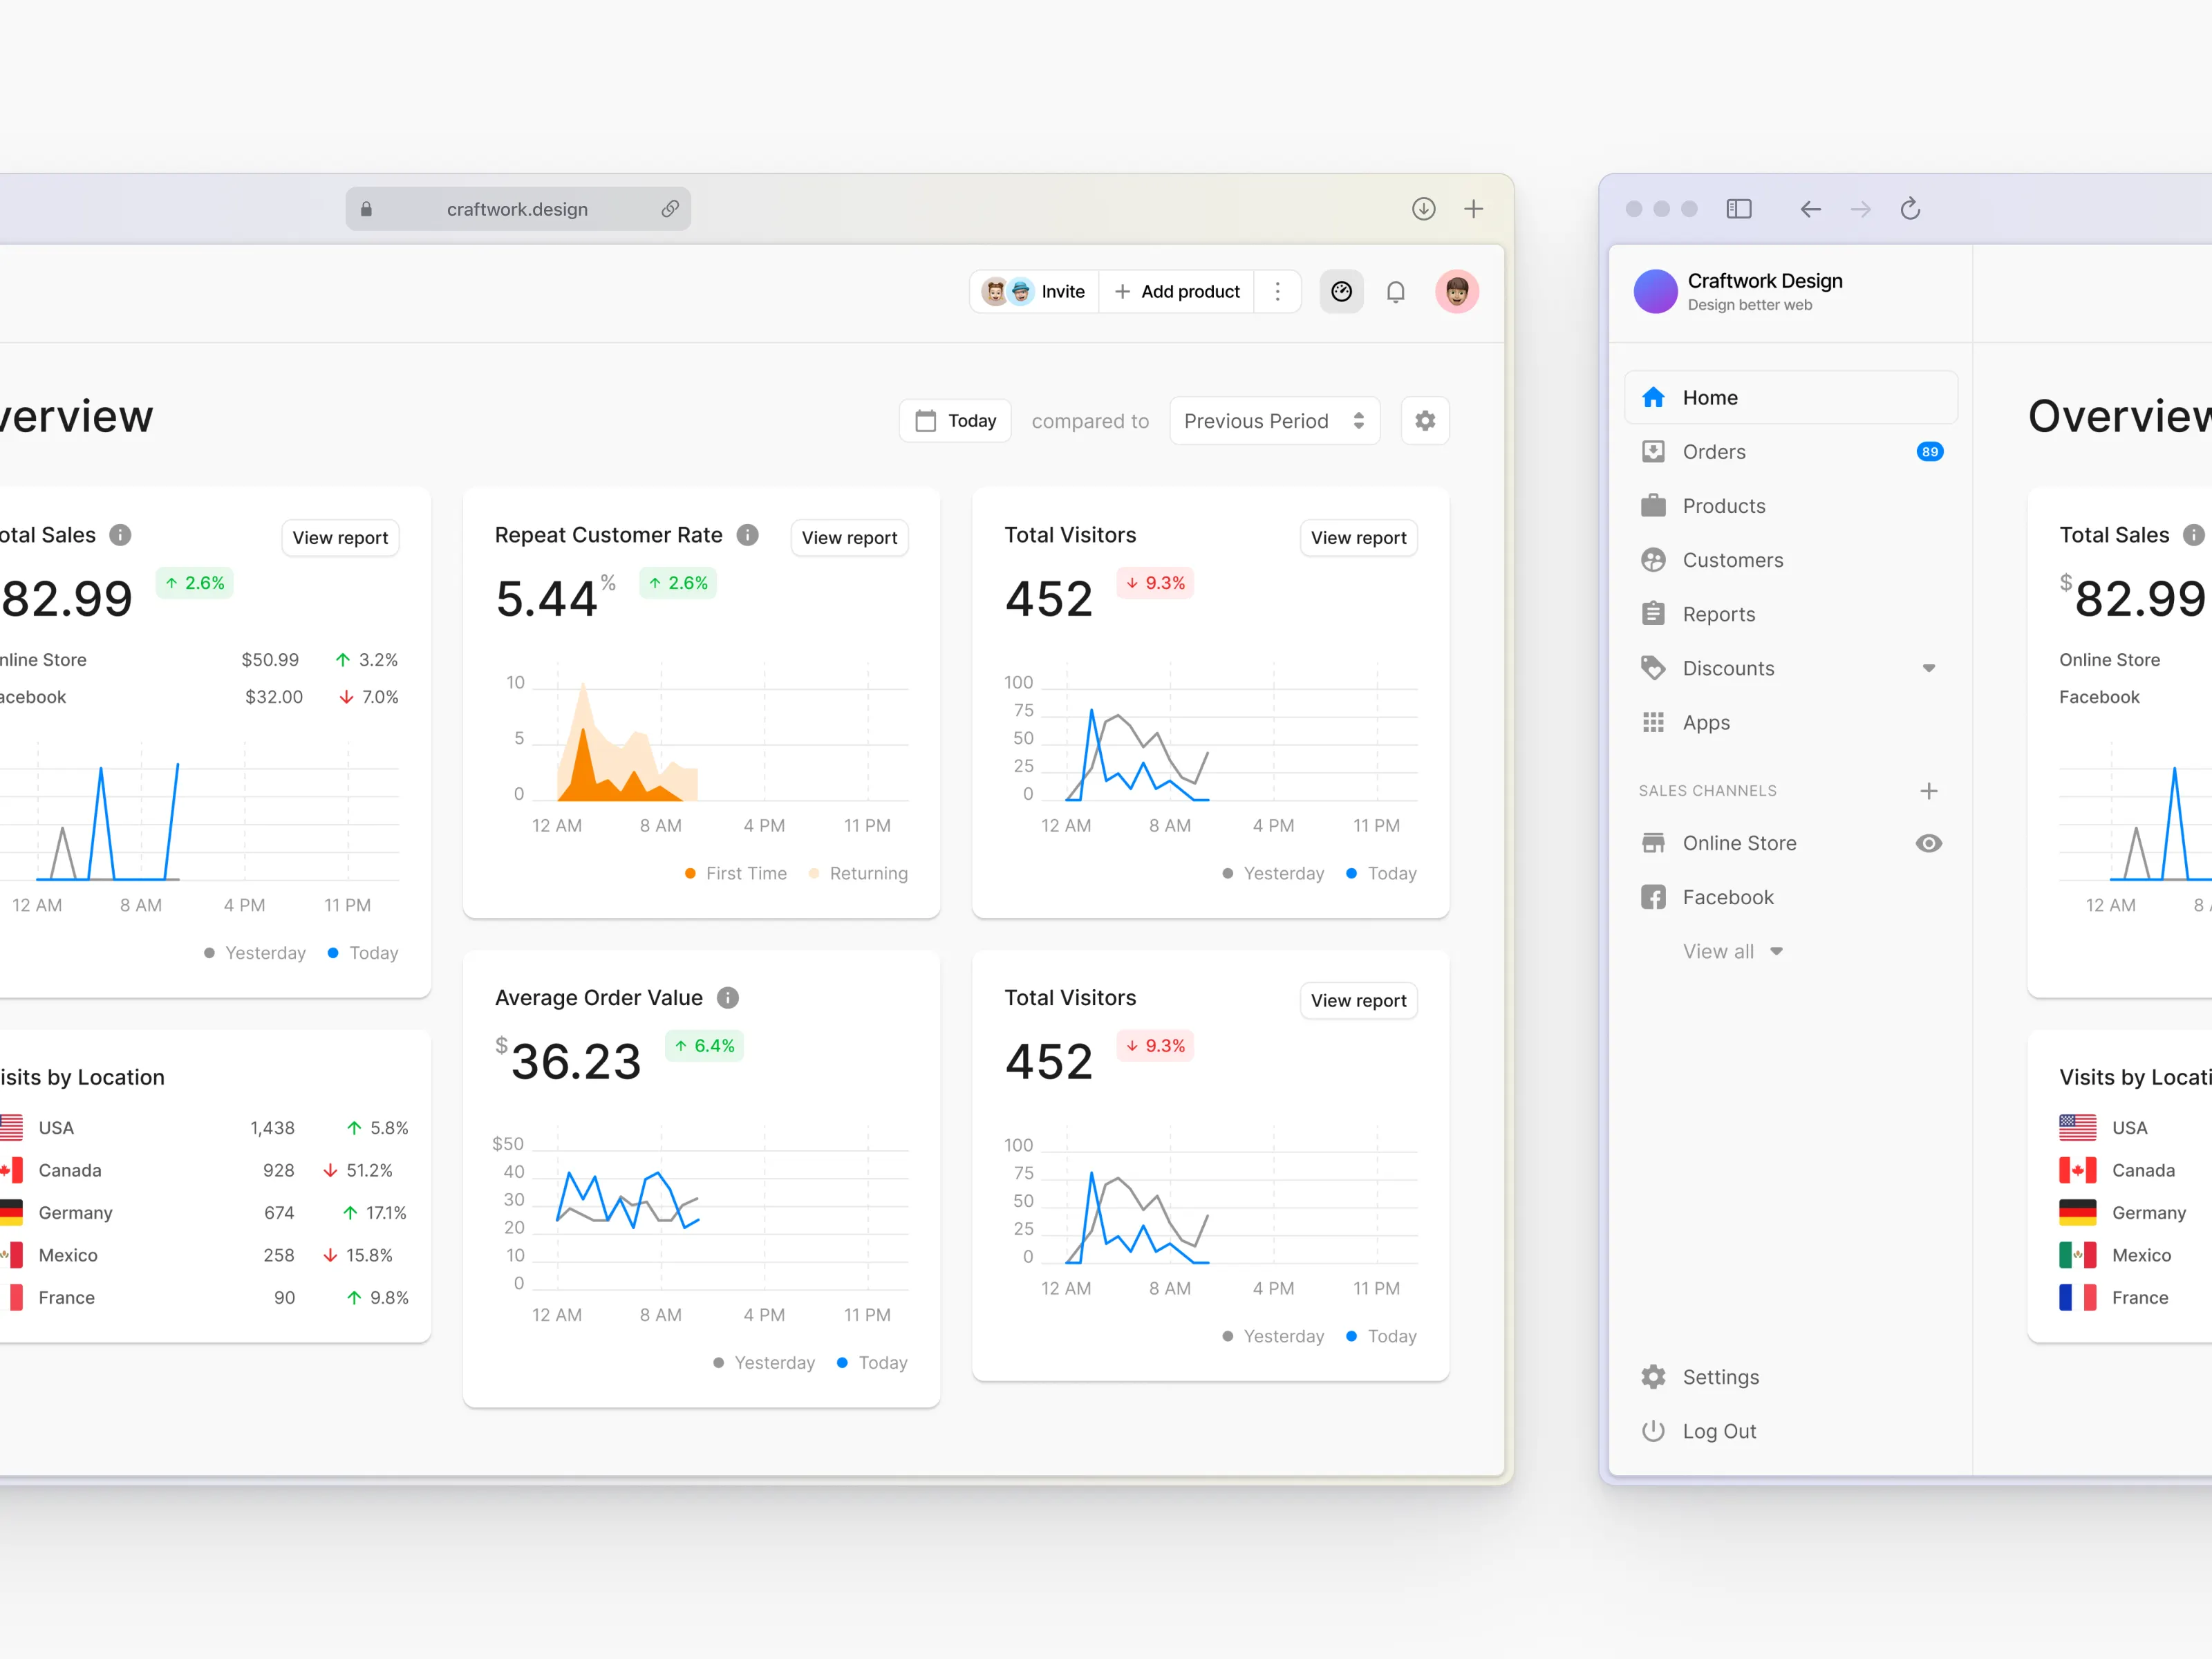Add a sales channel with the plus icon
This screenshot has width=2212, height=1659.
1929,791
